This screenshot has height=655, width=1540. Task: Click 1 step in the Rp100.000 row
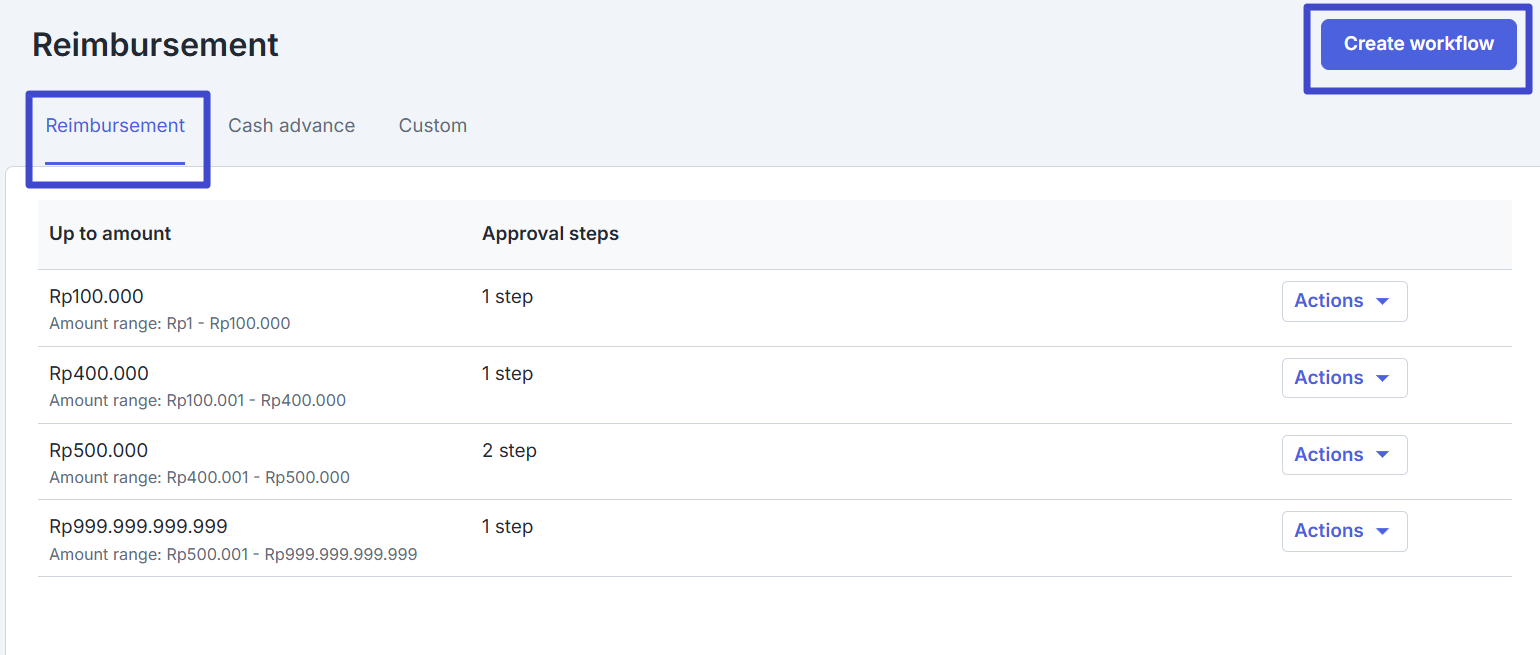(507, 297)
